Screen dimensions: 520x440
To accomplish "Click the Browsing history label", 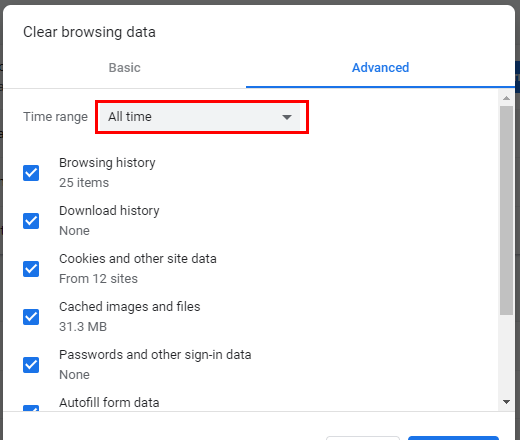I will coord(107,163).
